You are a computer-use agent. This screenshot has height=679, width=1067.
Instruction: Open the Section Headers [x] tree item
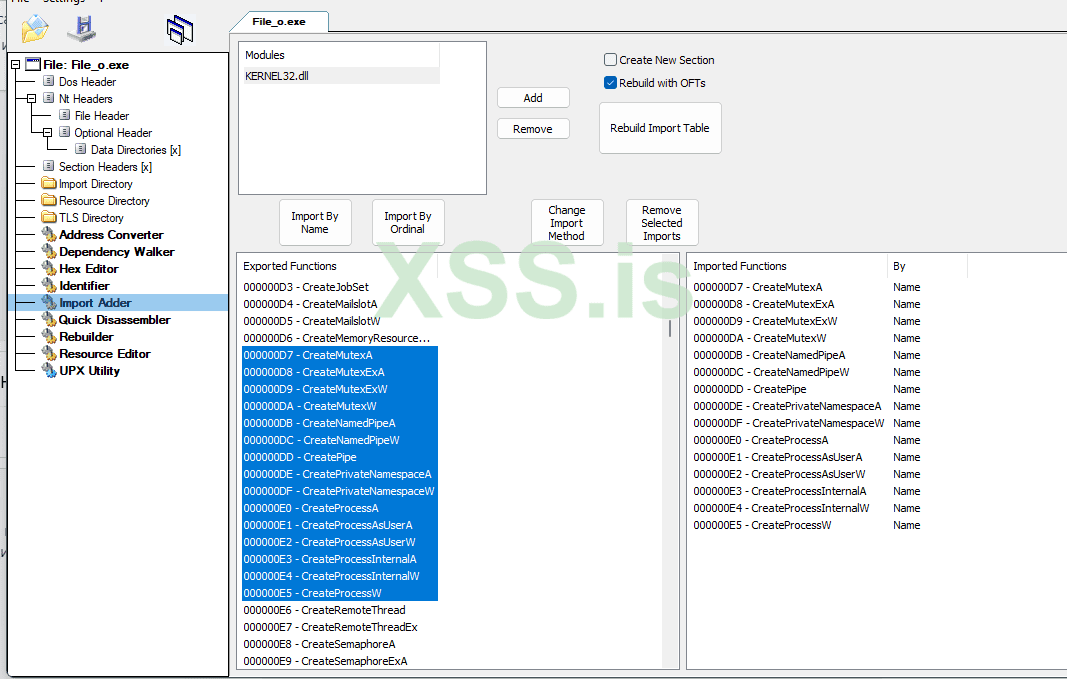(x=105, y=167)
